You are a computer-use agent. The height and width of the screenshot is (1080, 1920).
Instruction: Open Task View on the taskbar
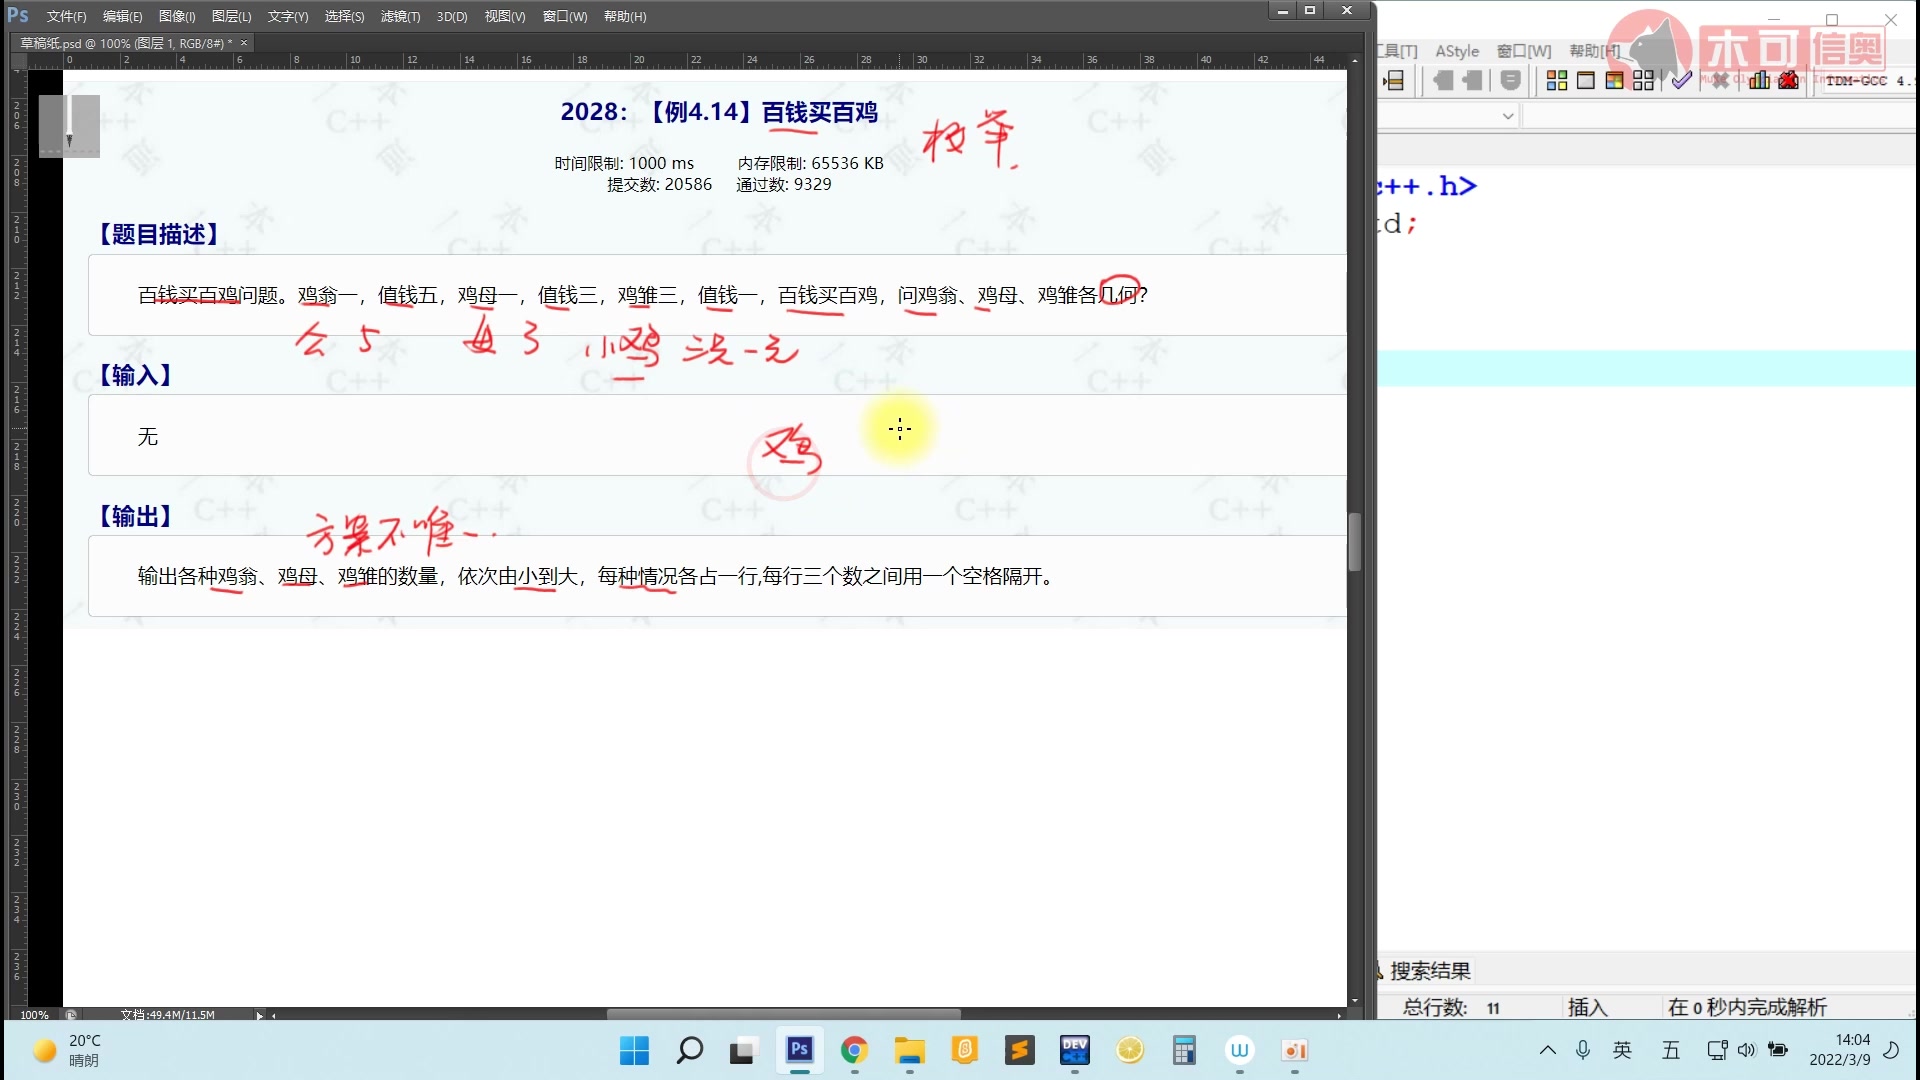(742, 1050)
